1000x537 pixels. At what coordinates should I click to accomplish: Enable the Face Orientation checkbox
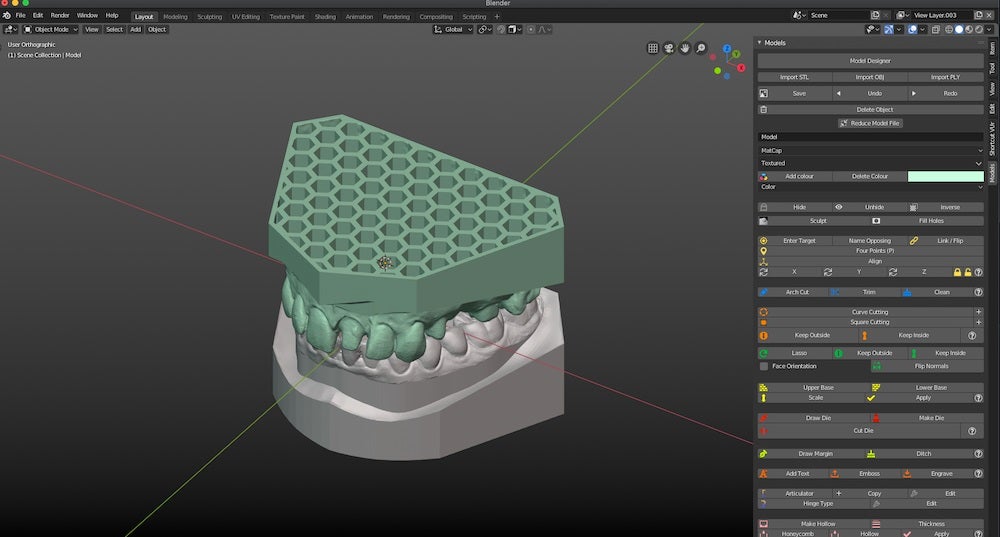coord(764,366)
